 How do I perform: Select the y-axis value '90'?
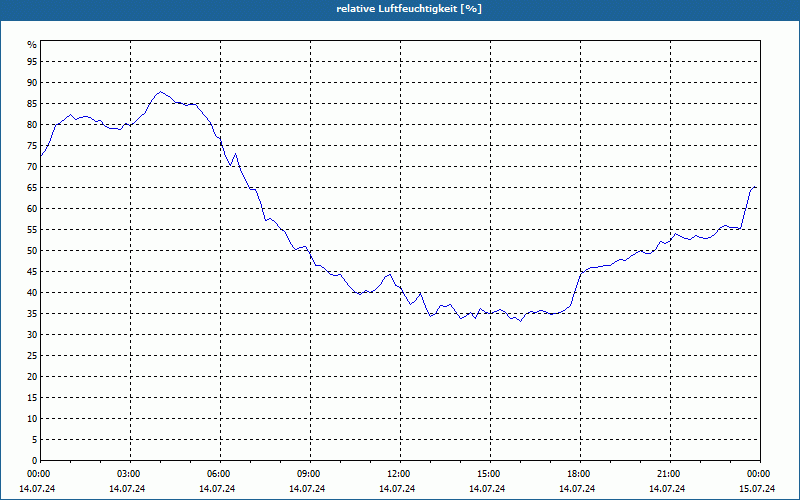click(x=32, y=83)
